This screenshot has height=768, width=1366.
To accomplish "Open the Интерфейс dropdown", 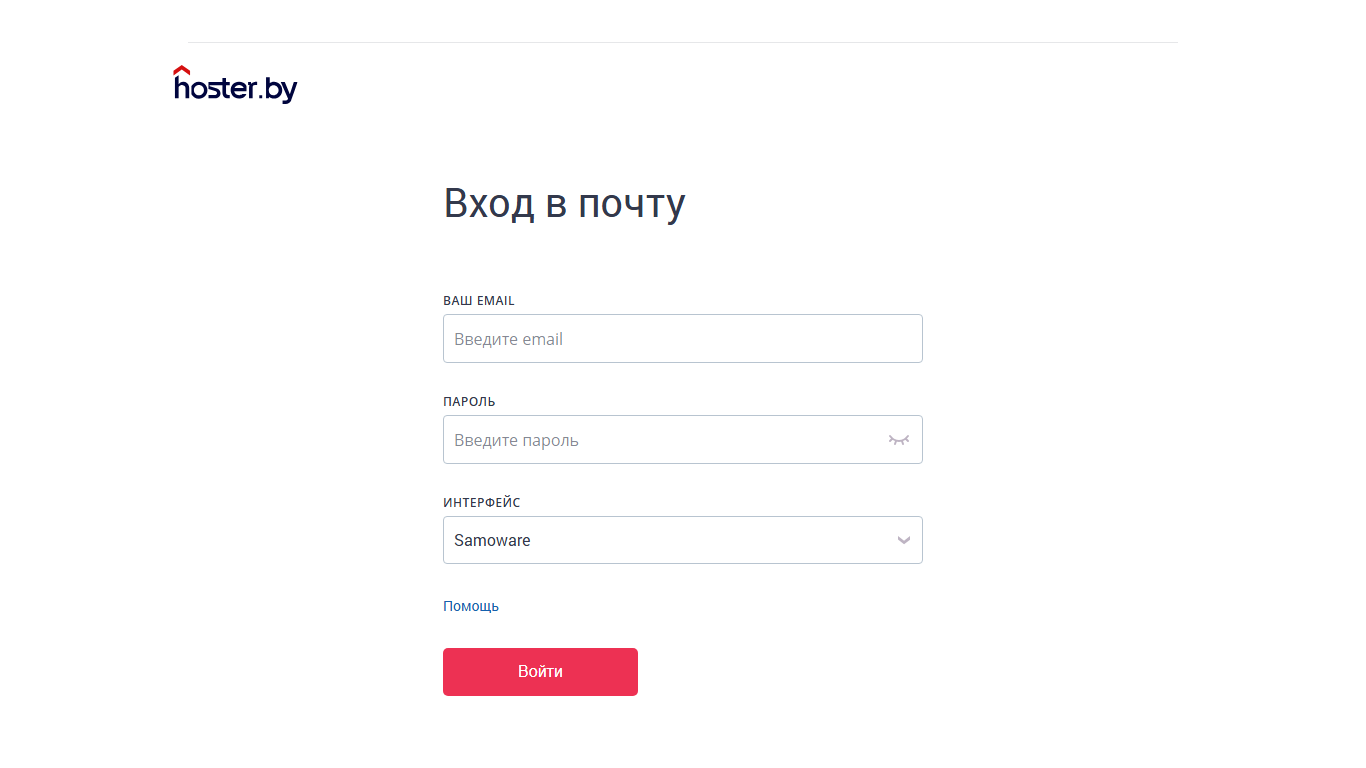I will 682,540.
